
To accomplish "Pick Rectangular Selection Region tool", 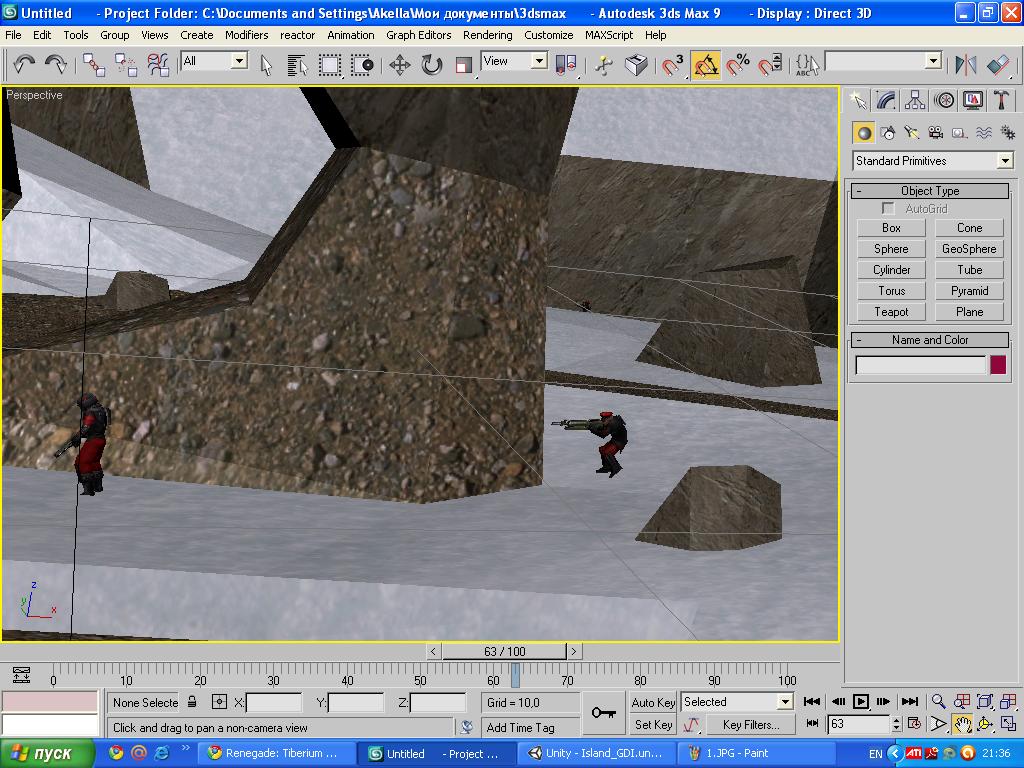I will [x=329, y=65].
